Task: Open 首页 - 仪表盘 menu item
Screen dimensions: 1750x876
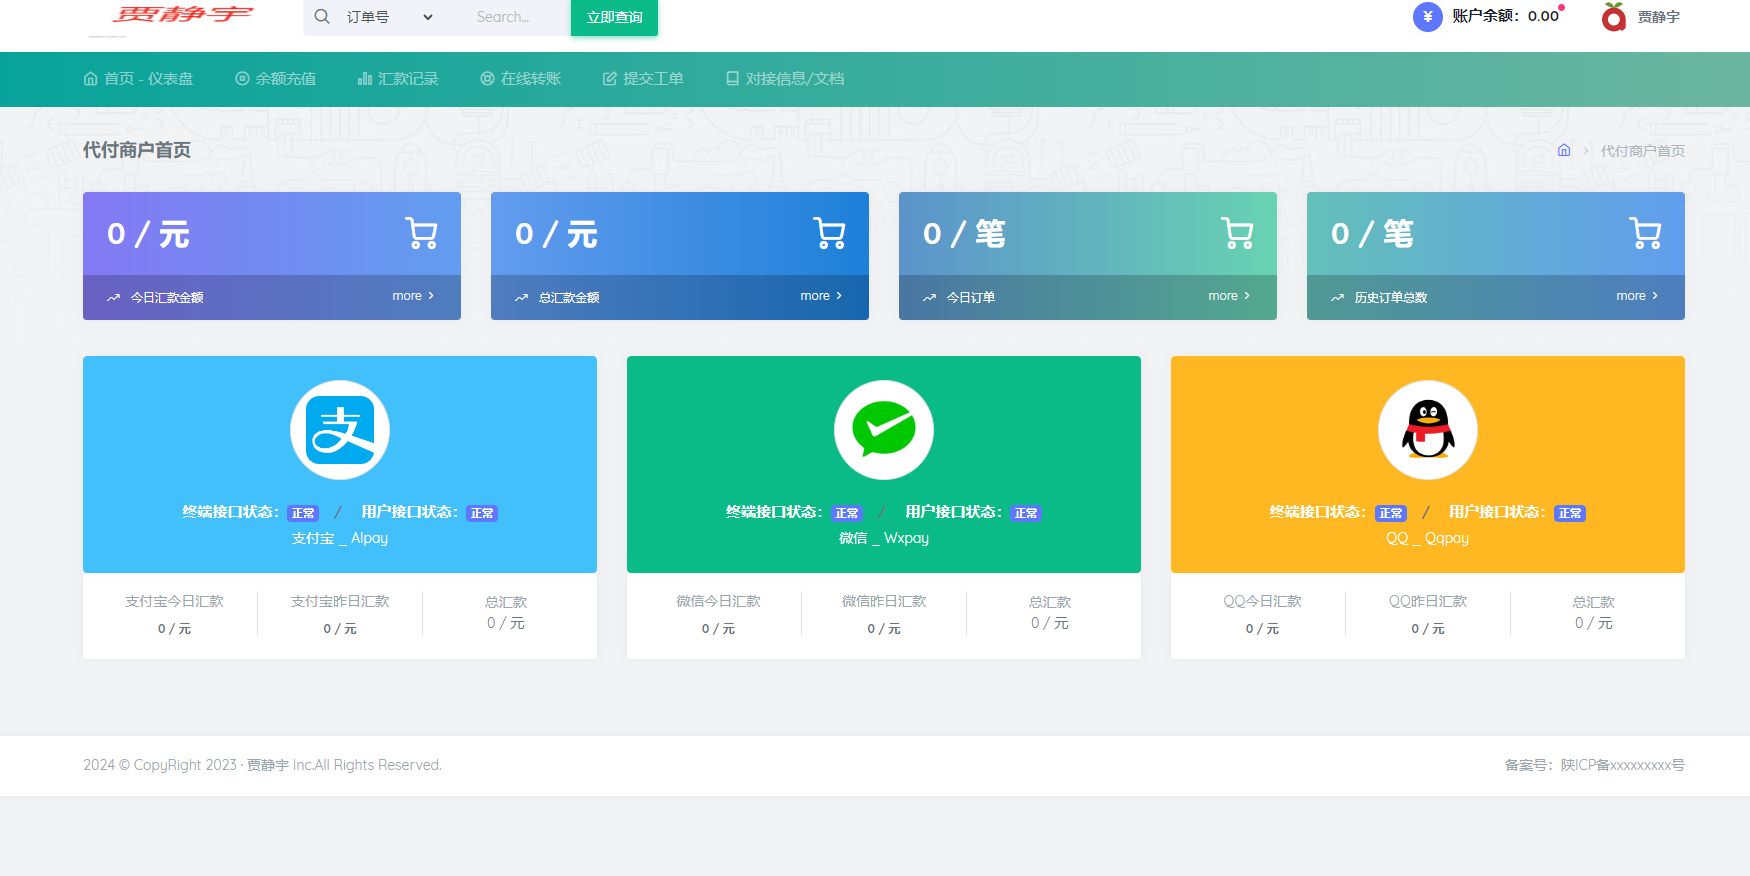Action: [x=138, y=79]
